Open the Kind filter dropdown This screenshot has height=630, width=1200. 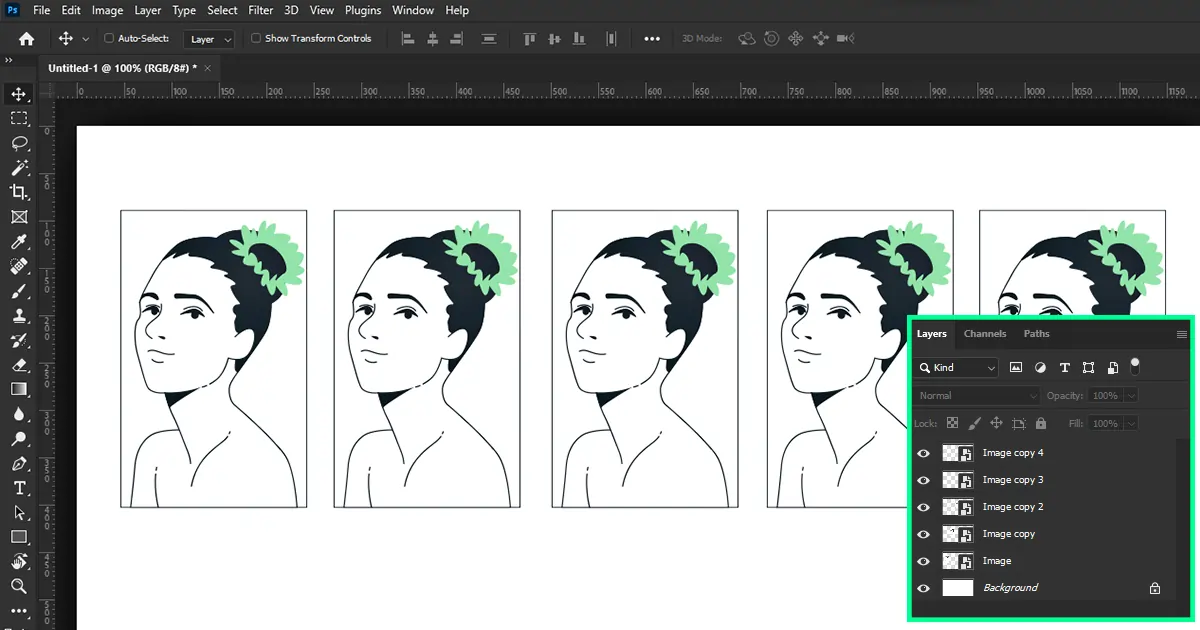(957, 368)
